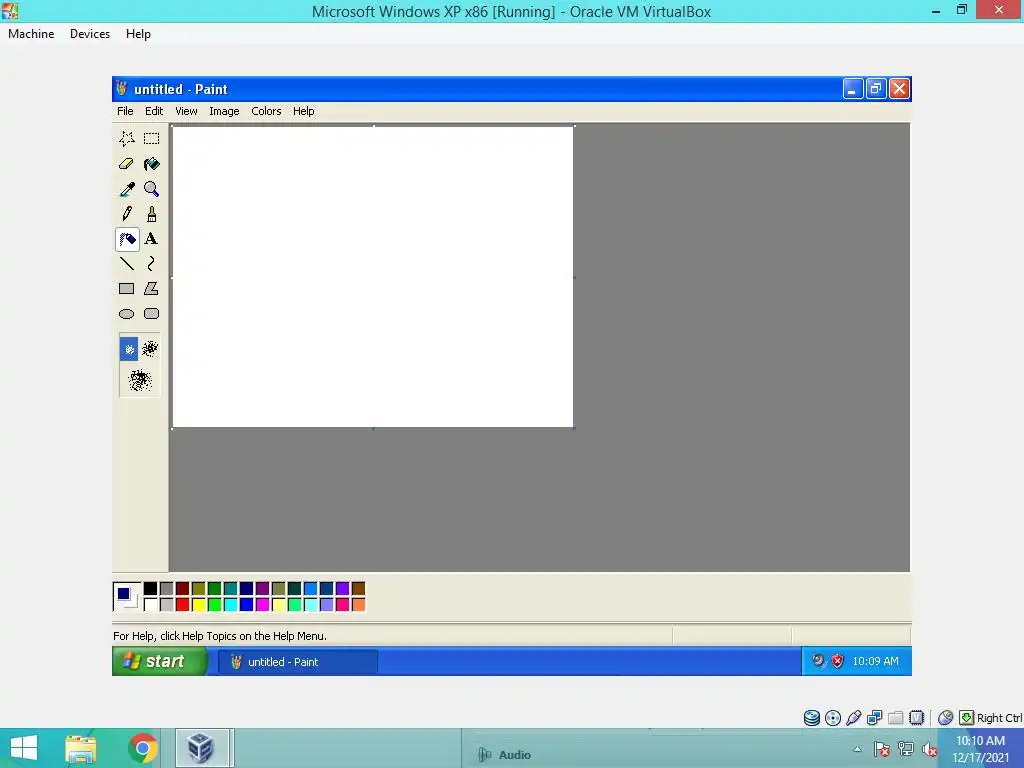Select the straight Line tool
The width and height of the screenshot is (1024, 768).
(127, 263)
